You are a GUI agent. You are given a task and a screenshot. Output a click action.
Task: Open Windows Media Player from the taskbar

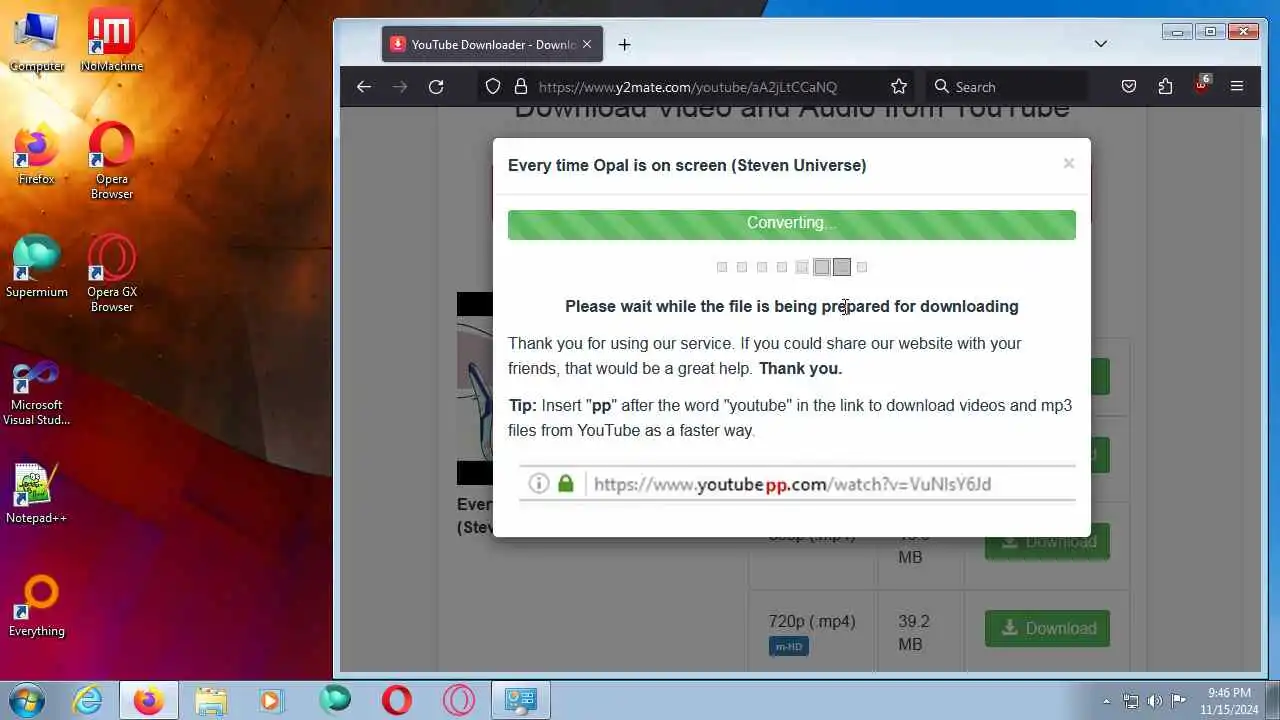272,700
